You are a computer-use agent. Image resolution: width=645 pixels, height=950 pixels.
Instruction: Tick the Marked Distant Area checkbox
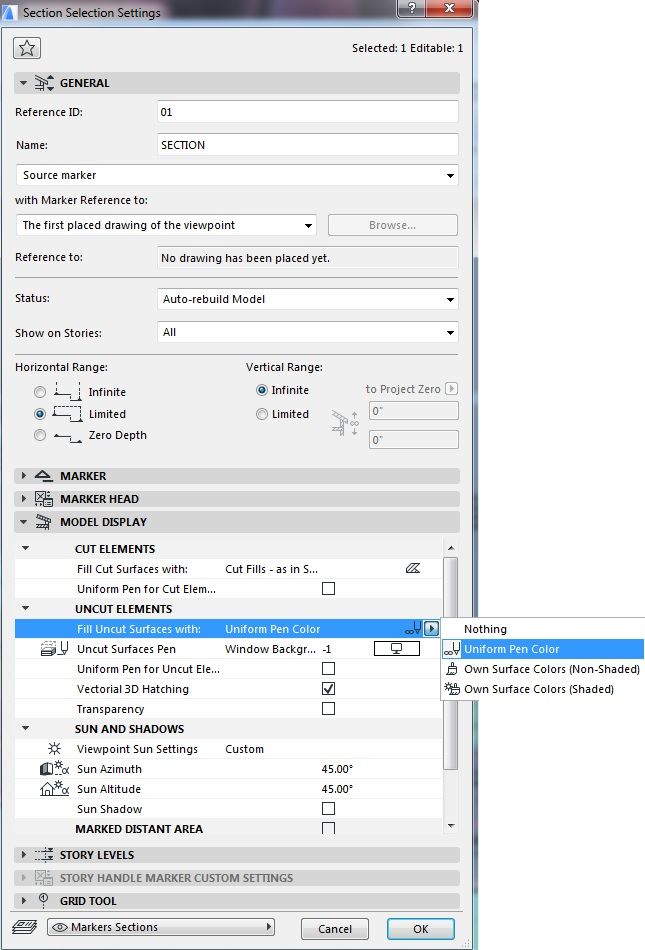pos(328,828)
